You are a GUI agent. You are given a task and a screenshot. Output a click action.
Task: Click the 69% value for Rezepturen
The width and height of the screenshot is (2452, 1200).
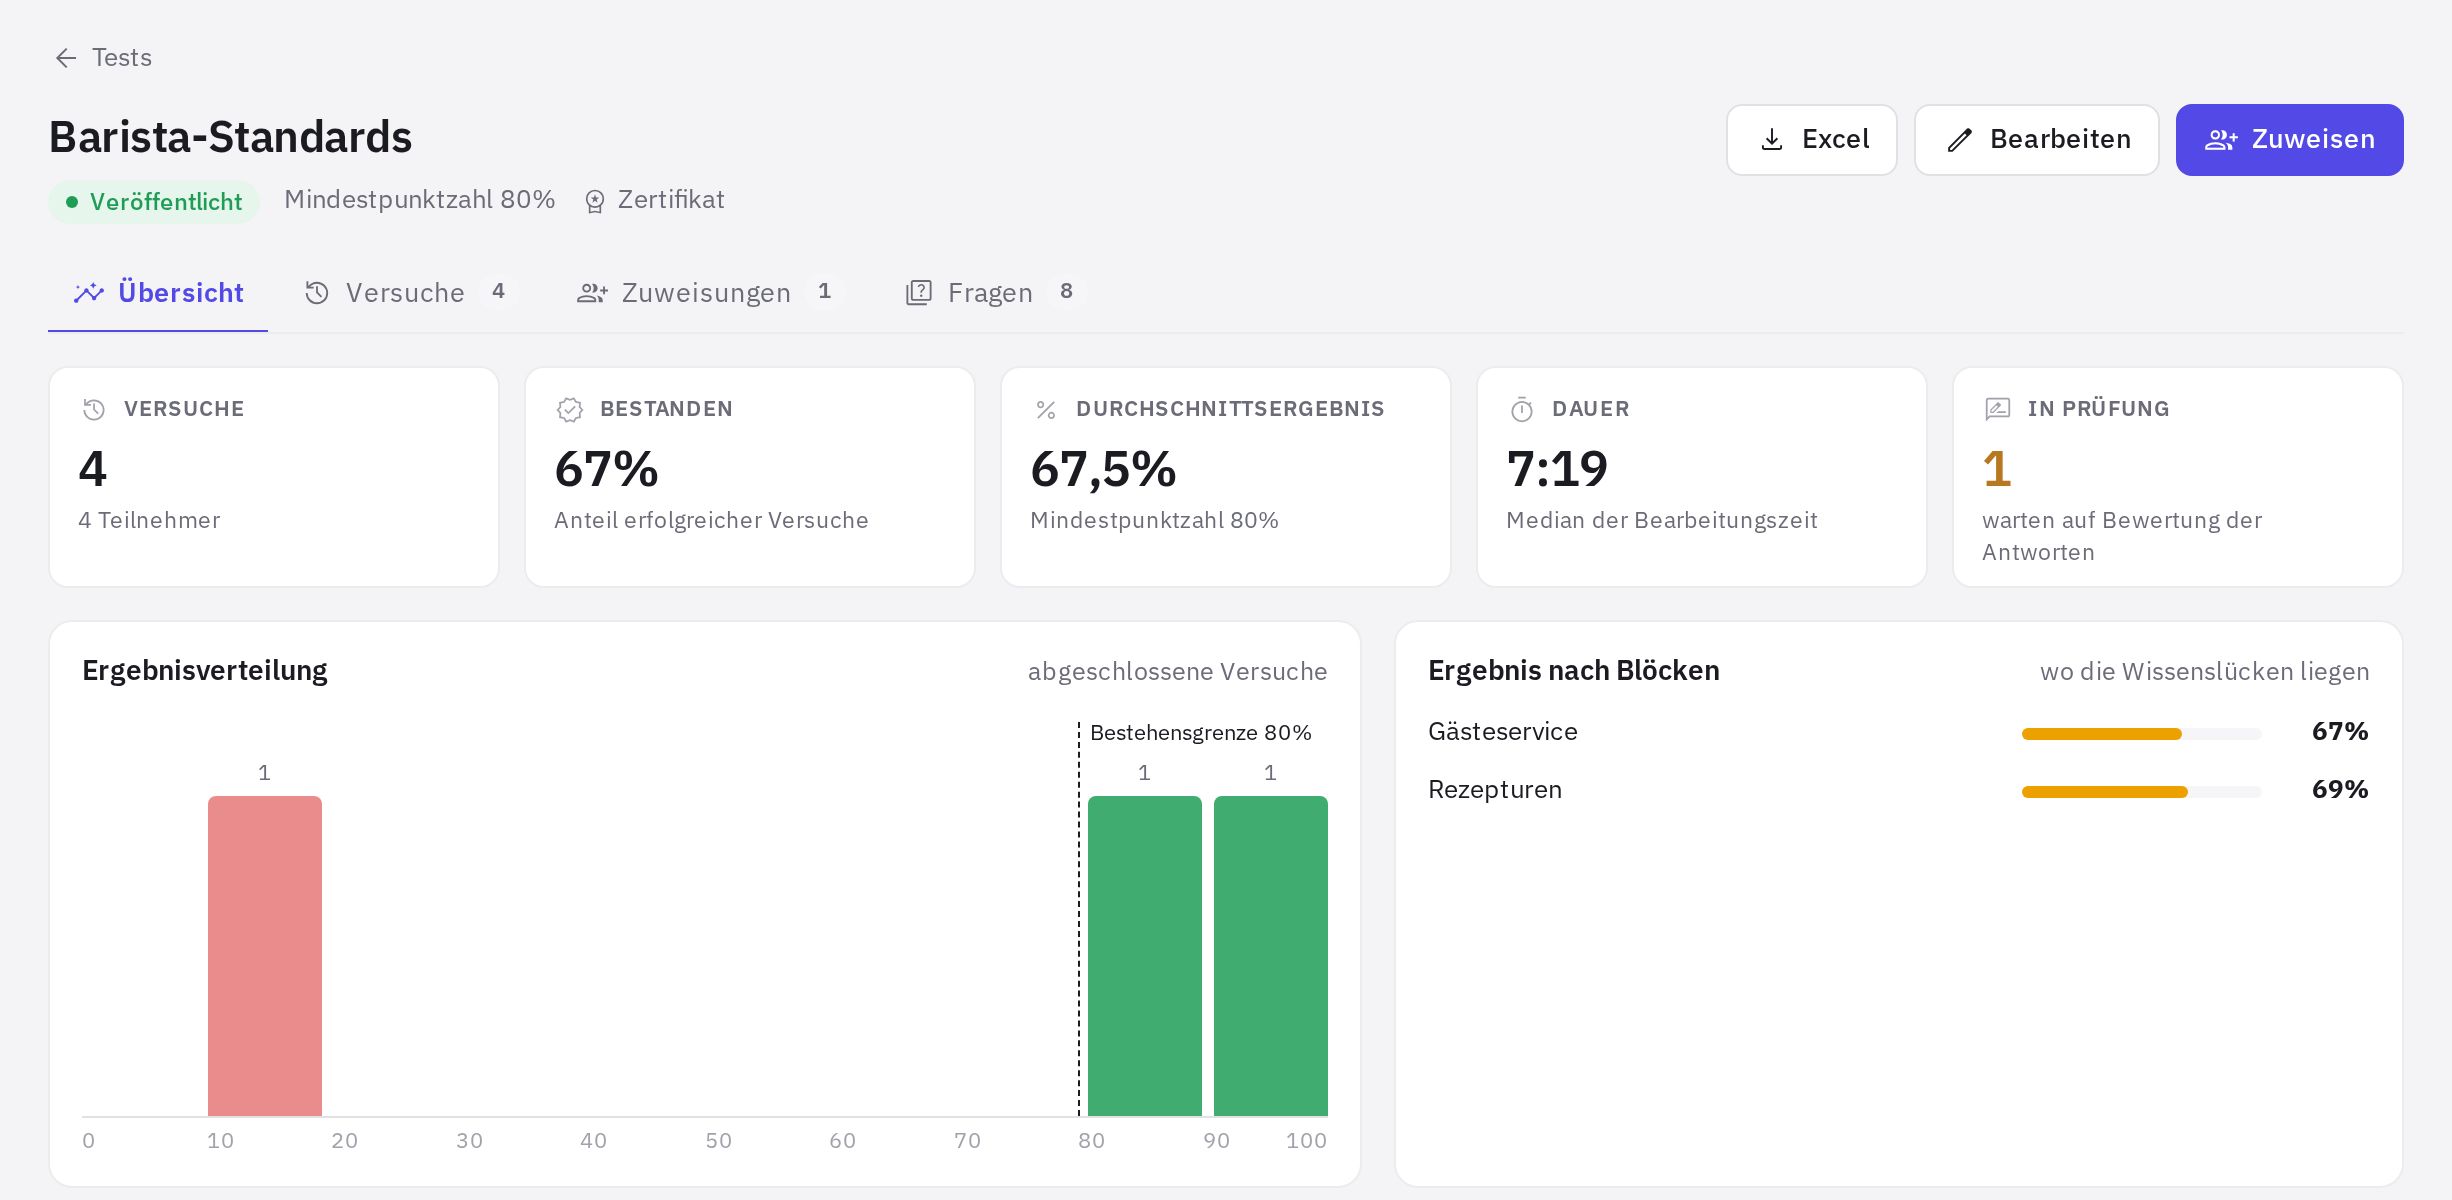[2340, 790]
